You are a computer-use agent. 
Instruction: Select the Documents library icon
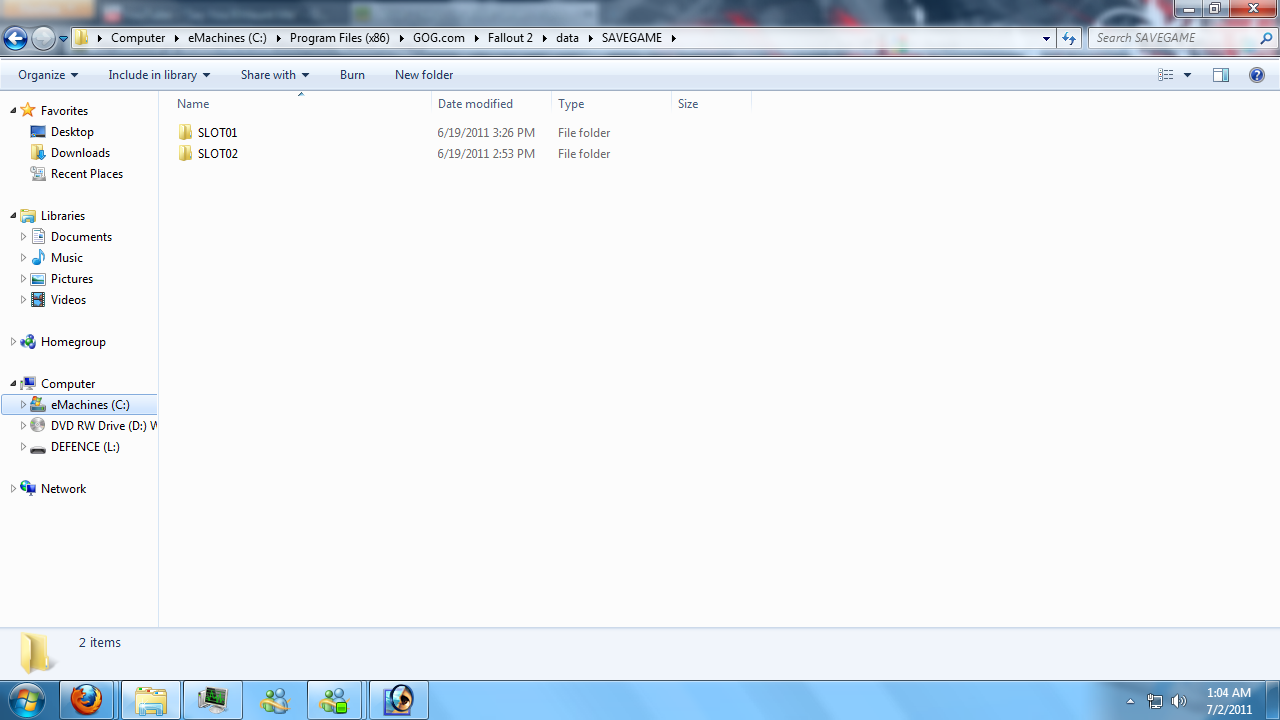(x=38, y=237)
